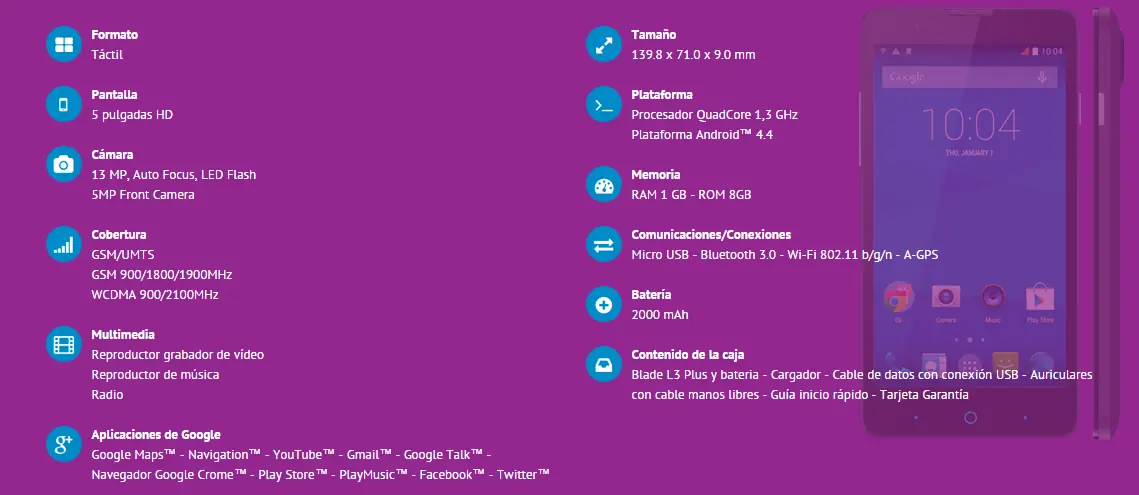Click the Tamaño resize arrows icon
This screenshot has width=1139, height=495.
pos(604,44)
